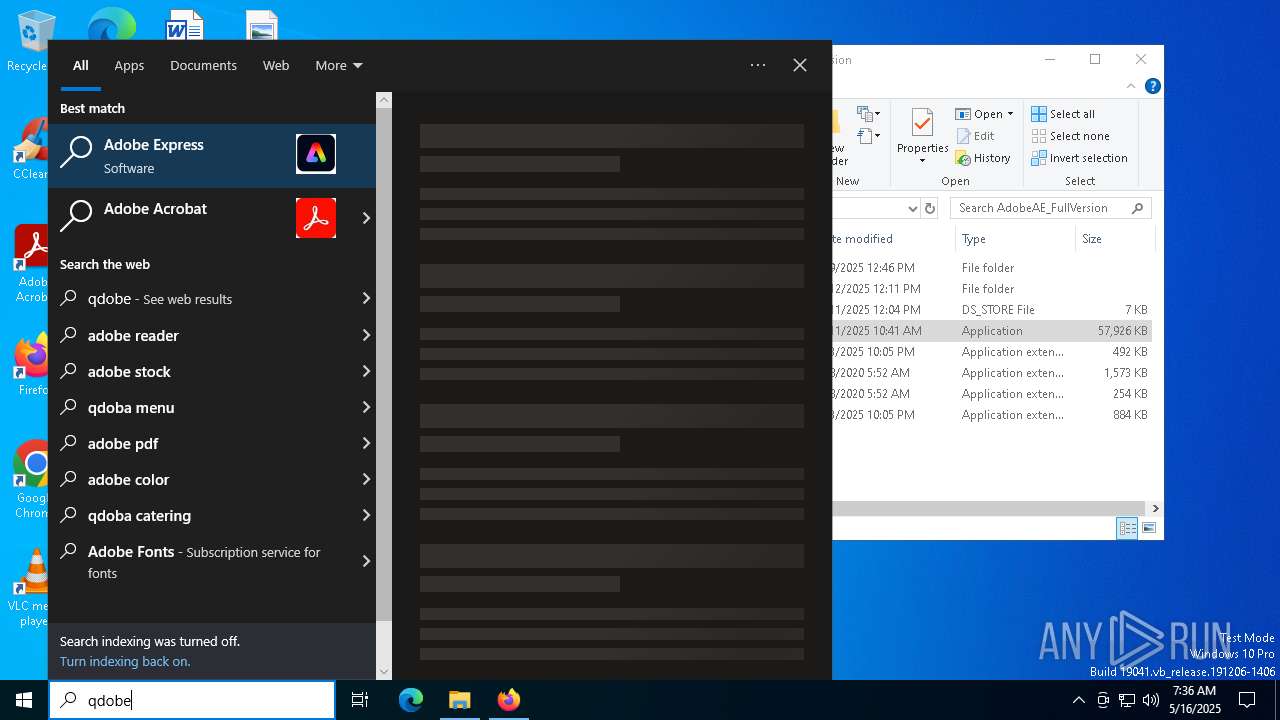This screenshot has width=1280, height=720.
Task: Click Select all in Explorer ribbon
Action: click(1063, 114)
